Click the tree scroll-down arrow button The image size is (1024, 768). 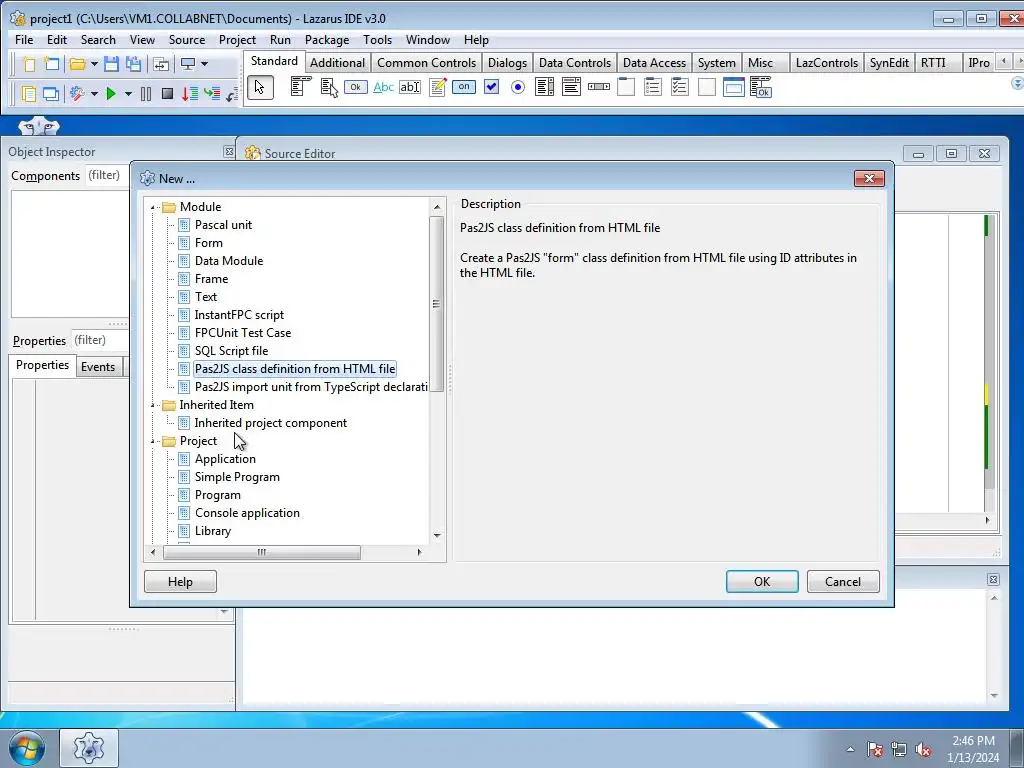coord(437,536)
